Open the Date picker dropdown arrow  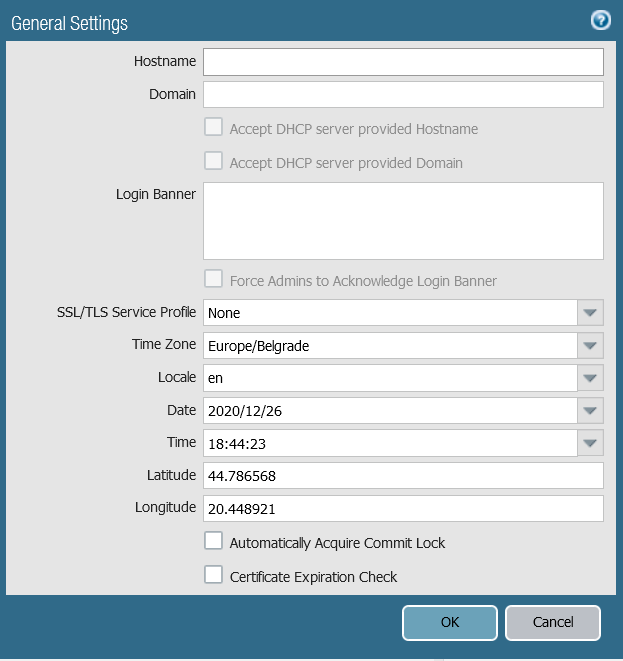click(590, 410)
